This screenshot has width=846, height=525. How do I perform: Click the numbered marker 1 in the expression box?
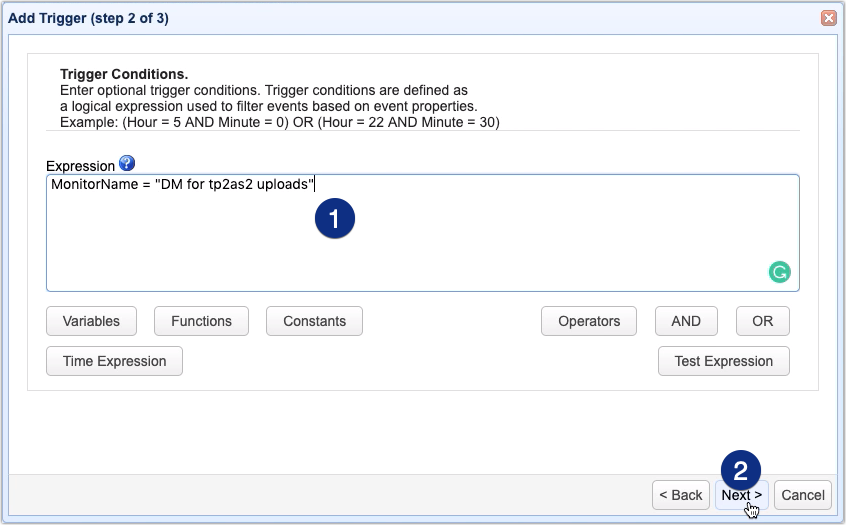click(x=334, y=217)
